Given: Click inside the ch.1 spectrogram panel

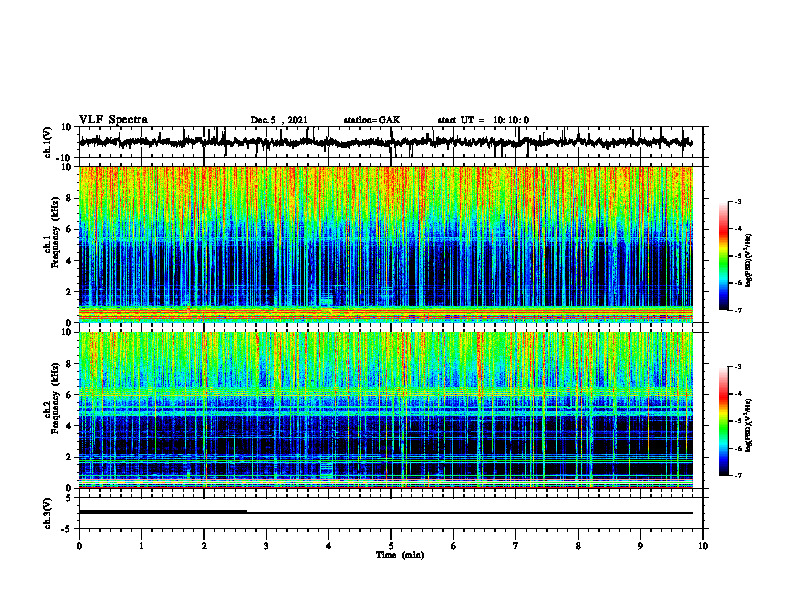Looking at the screenshot, I should pos(385,244).
